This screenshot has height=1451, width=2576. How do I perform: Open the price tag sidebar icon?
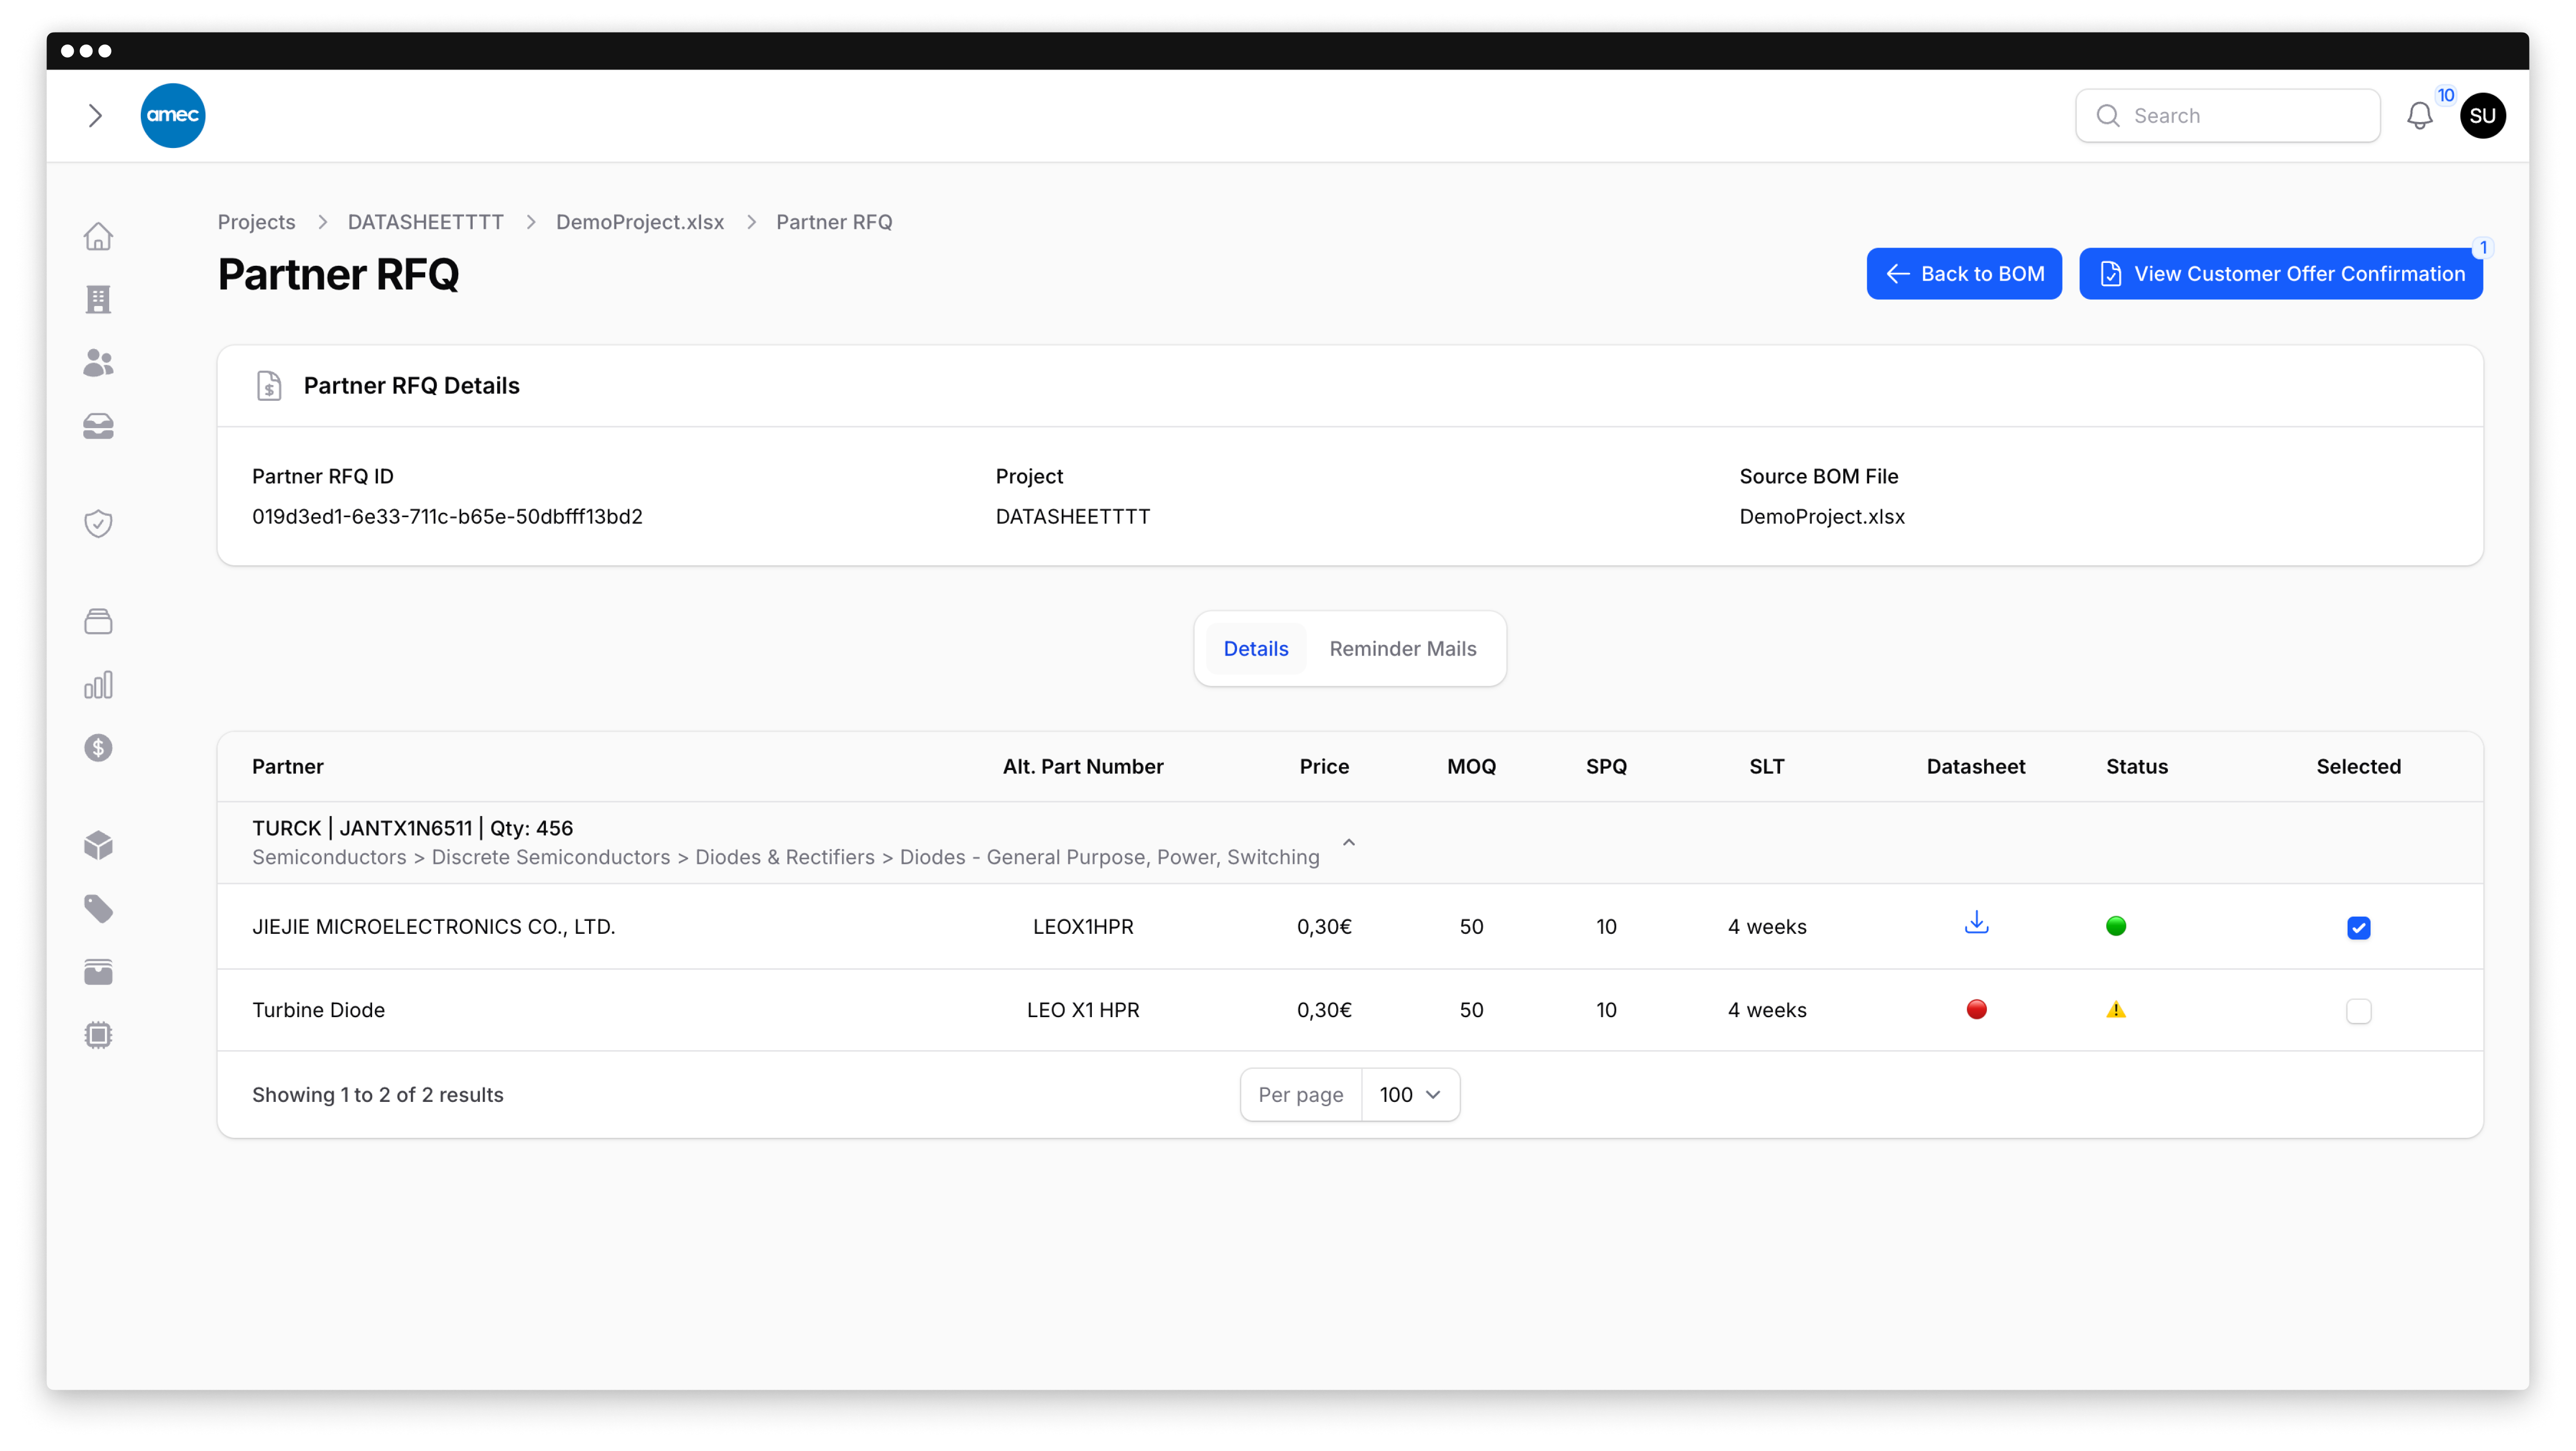coord(98,909)
